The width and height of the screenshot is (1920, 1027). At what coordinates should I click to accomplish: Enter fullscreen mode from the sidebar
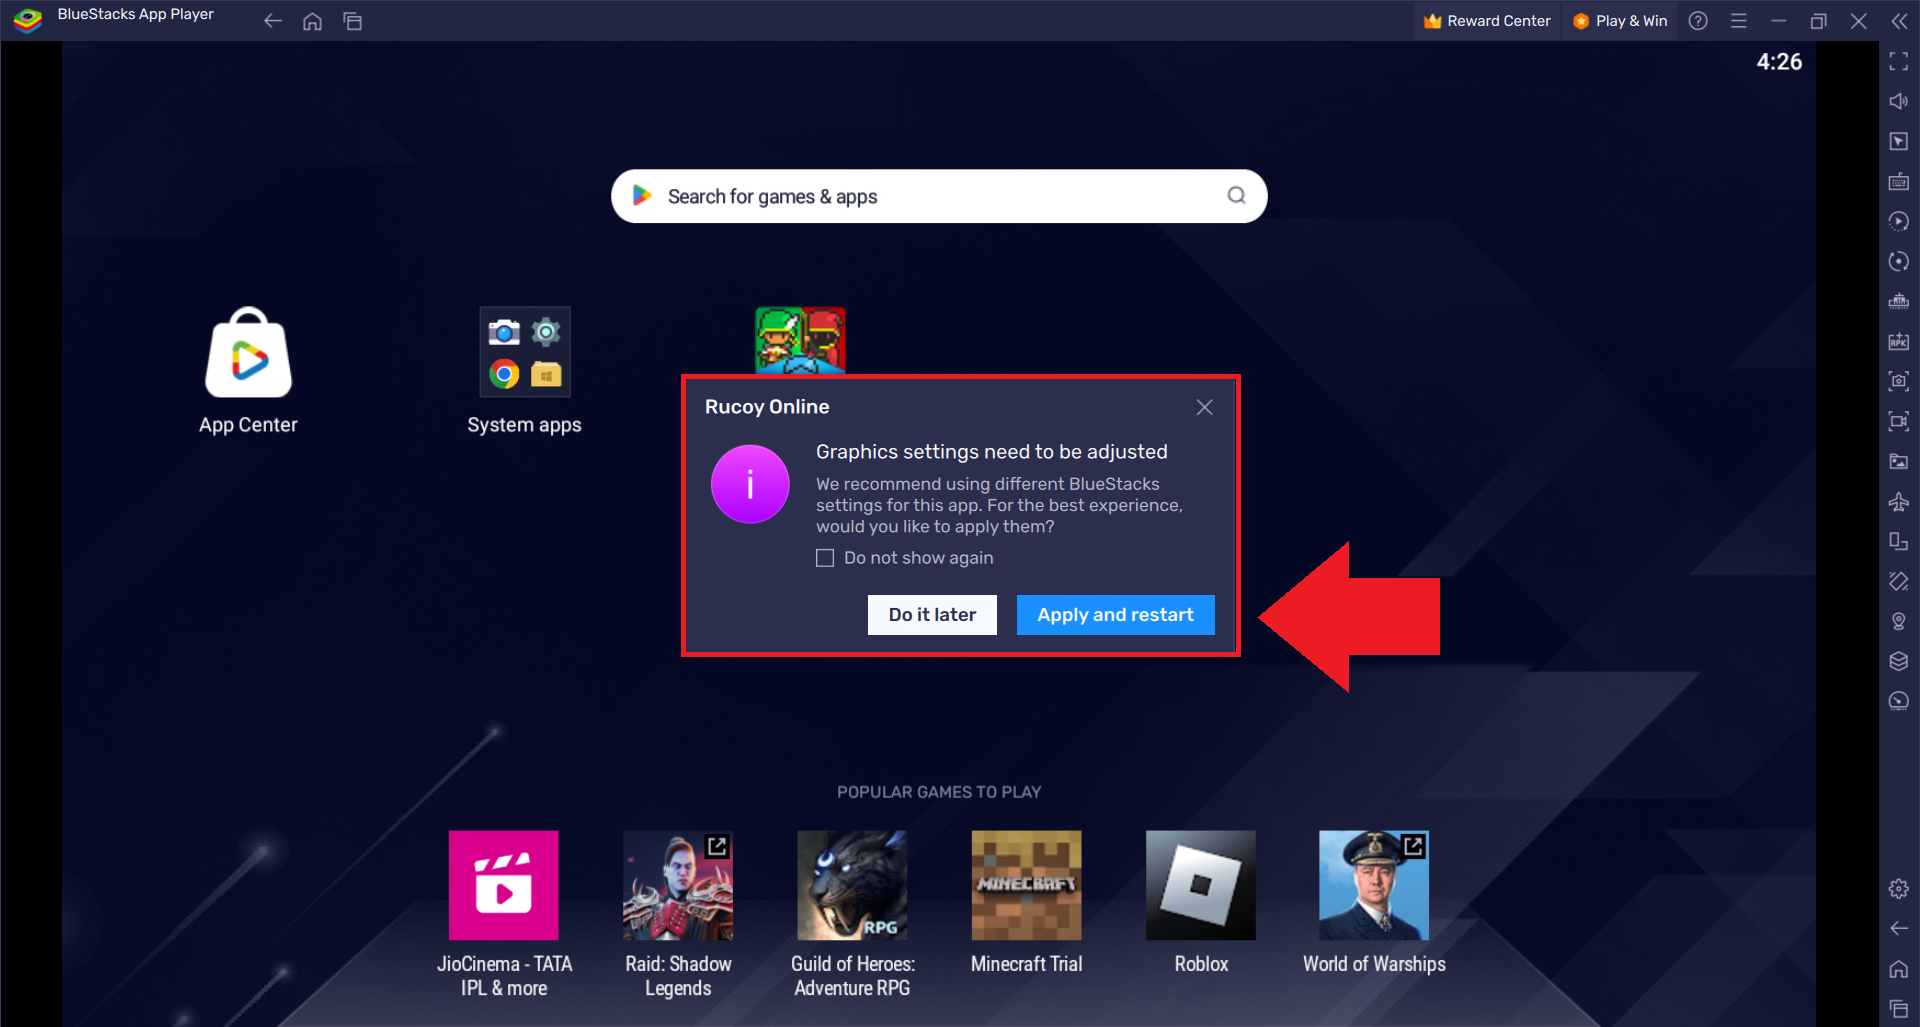1898,61
